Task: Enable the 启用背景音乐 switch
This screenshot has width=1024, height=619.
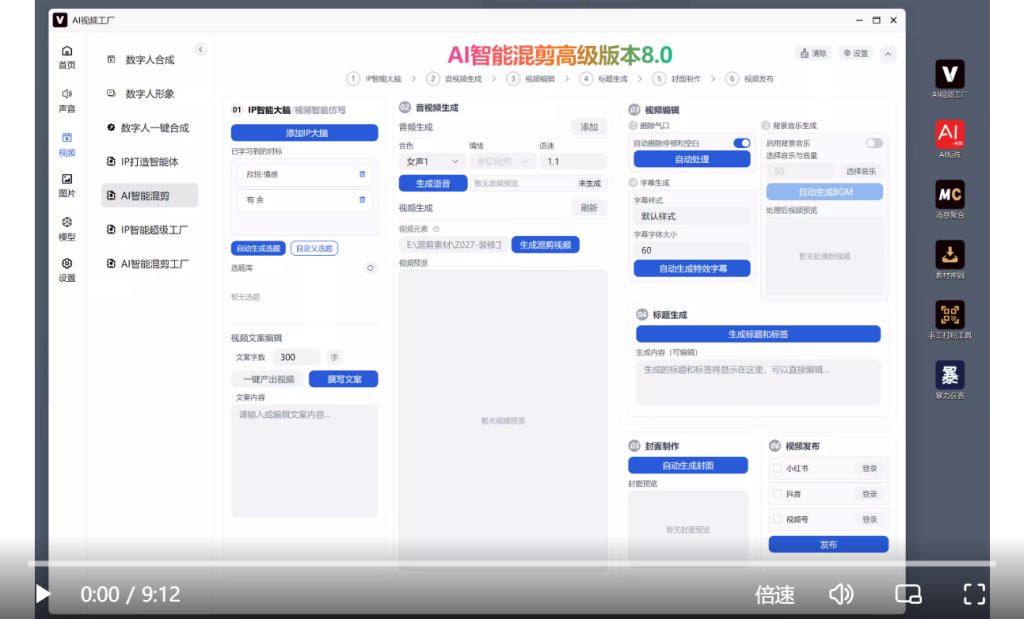Action: (873, 143)
